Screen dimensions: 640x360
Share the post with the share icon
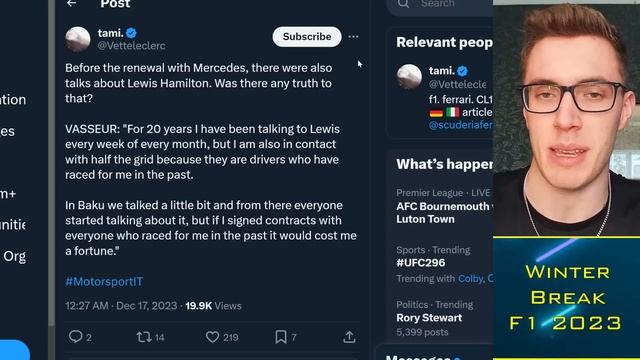(349, 337)
